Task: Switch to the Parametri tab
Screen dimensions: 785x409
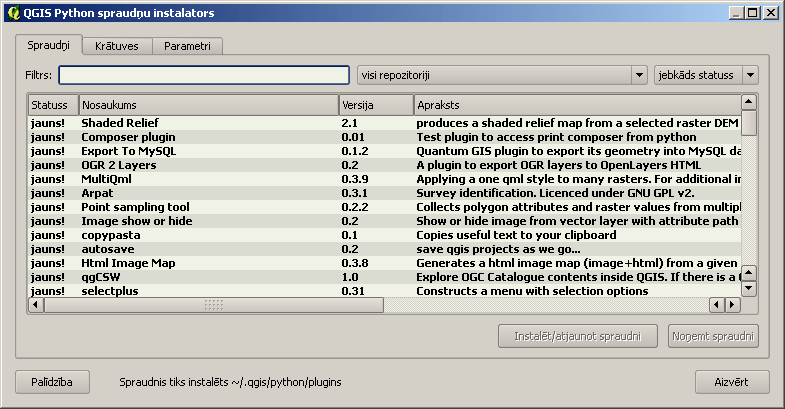Action: point(187,46)
